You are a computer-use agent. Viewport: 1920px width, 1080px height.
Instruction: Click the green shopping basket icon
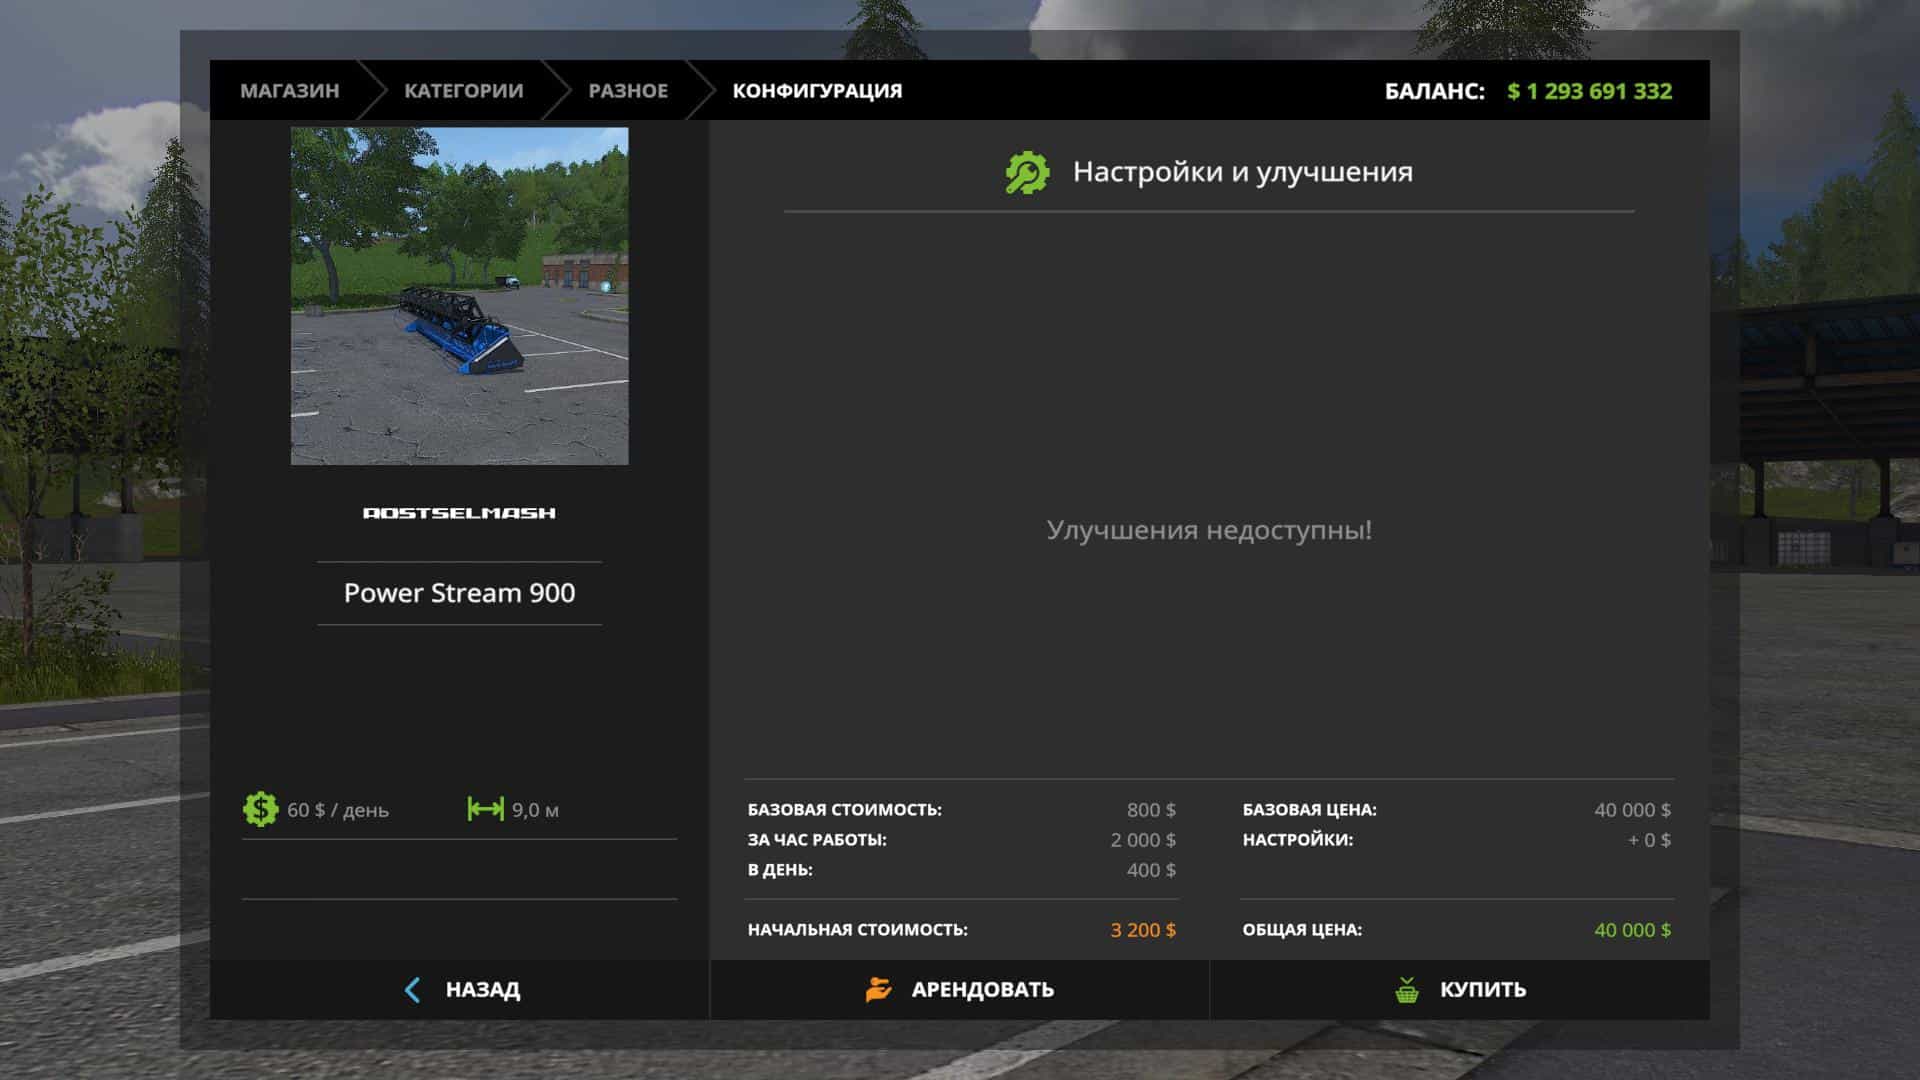point(1407,990)
